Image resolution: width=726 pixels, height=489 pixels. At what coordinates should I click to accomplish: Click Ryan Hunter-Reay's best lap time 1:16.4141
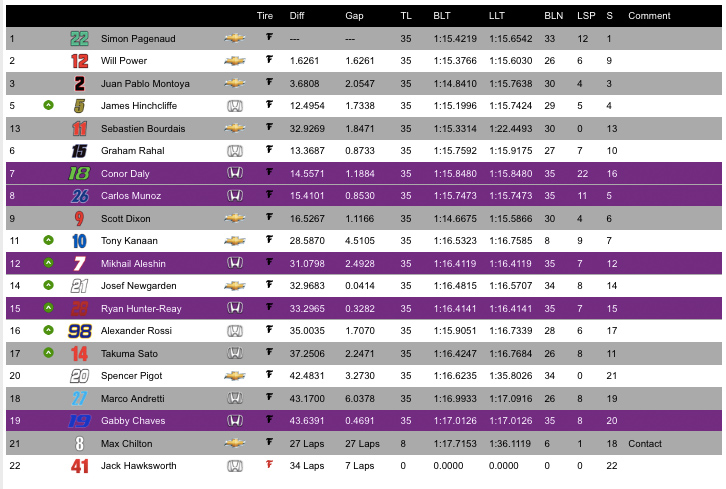455,308
